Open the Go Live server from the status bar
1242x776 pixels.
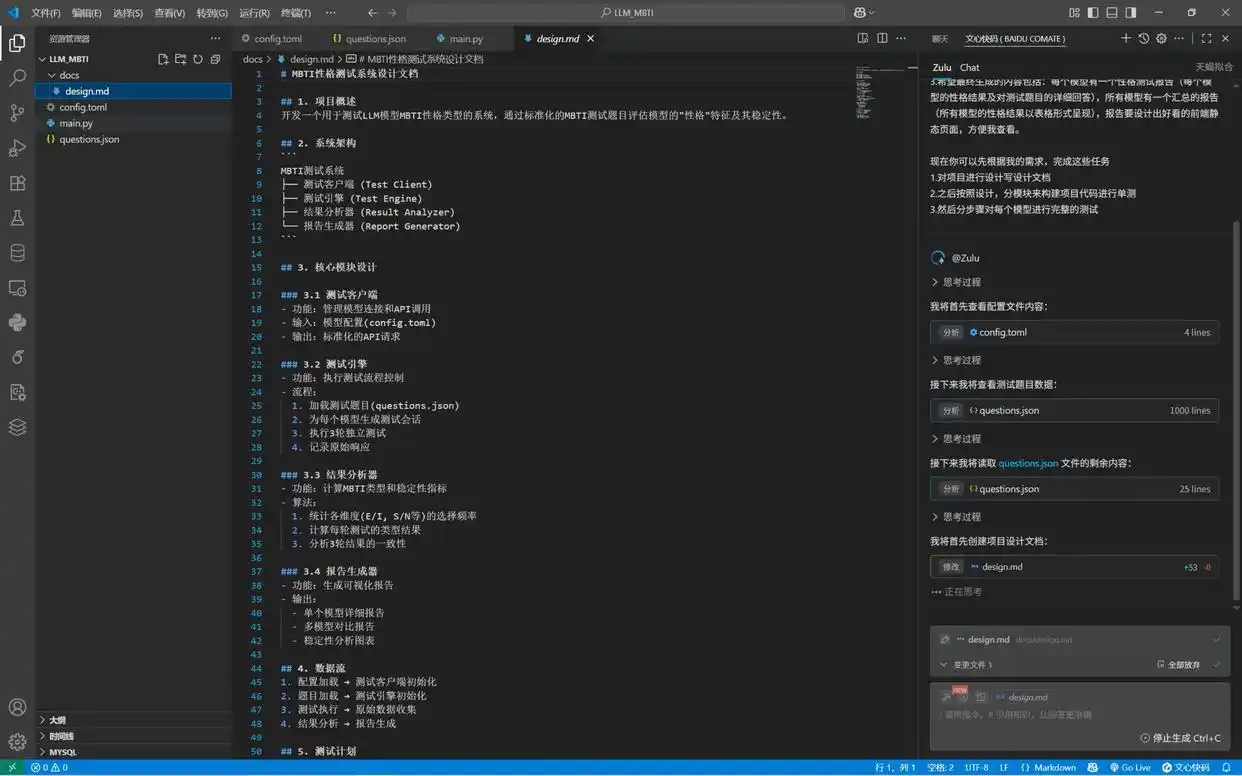coord(1130,767)
